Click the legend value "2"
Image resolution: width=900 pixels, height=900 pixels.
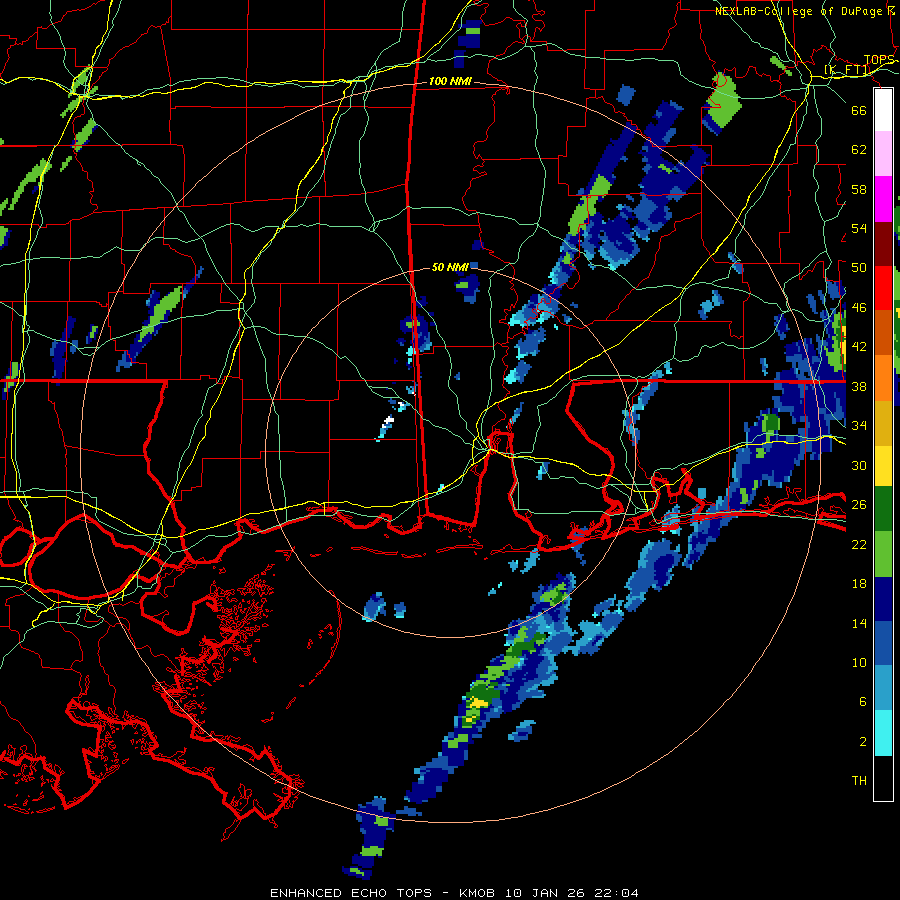point(862,741)
